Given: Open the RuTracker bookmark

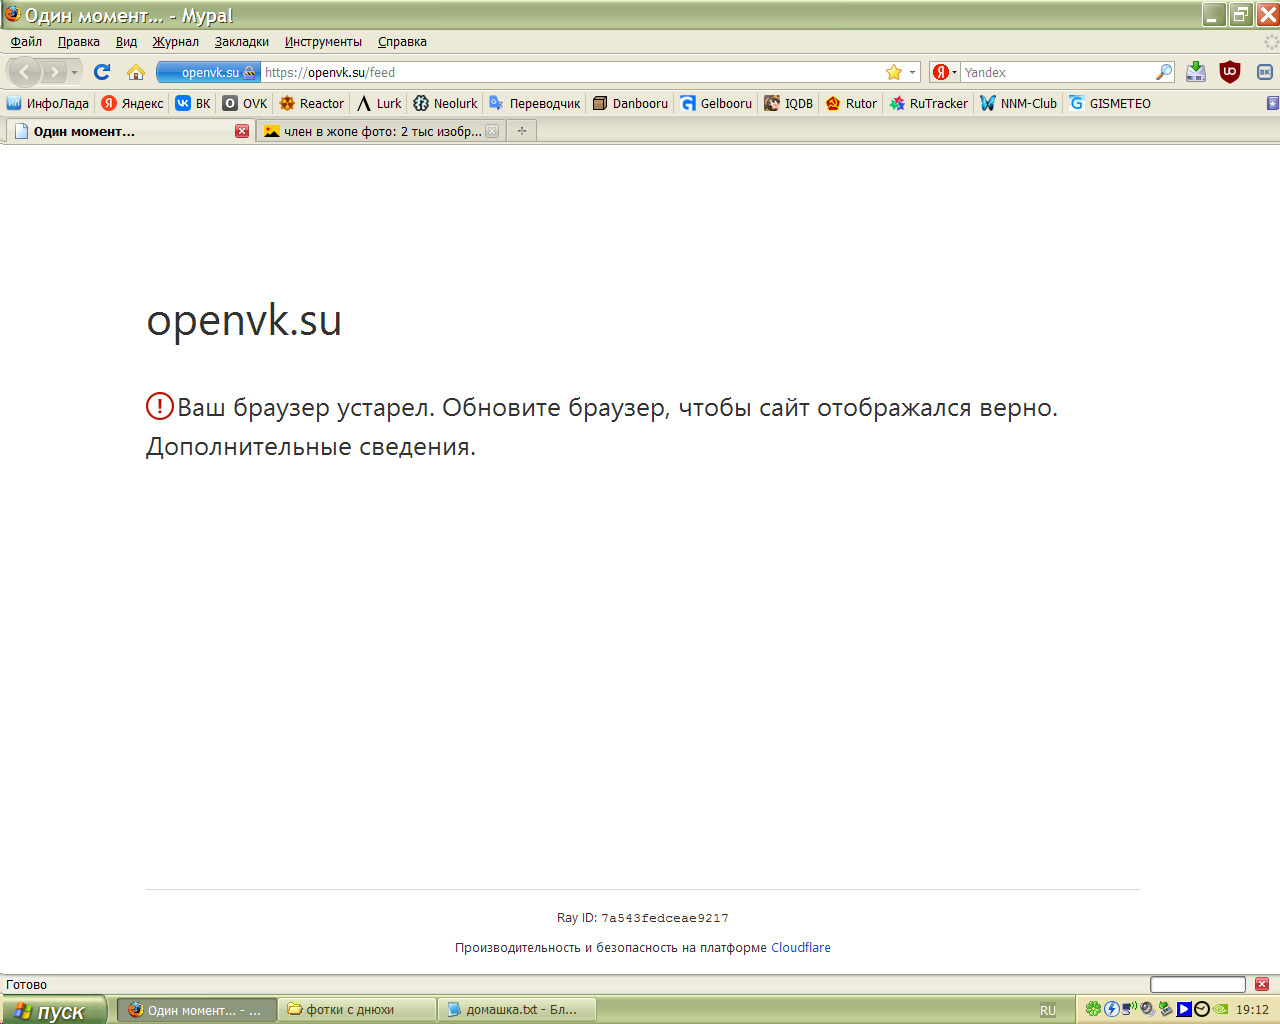Looking at the screenshot, I should pos(928,103).
